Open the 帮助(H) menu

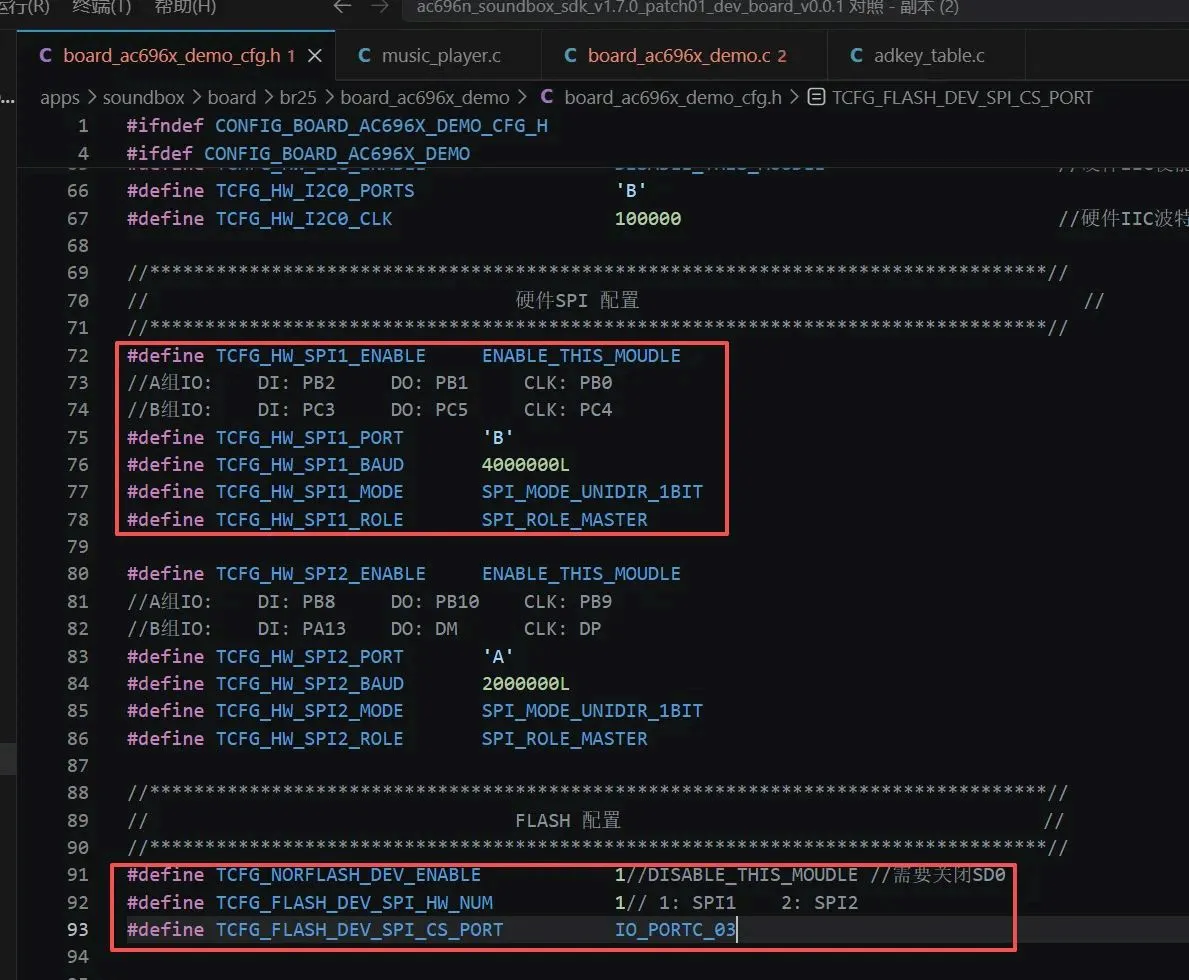tap(185, 7)
